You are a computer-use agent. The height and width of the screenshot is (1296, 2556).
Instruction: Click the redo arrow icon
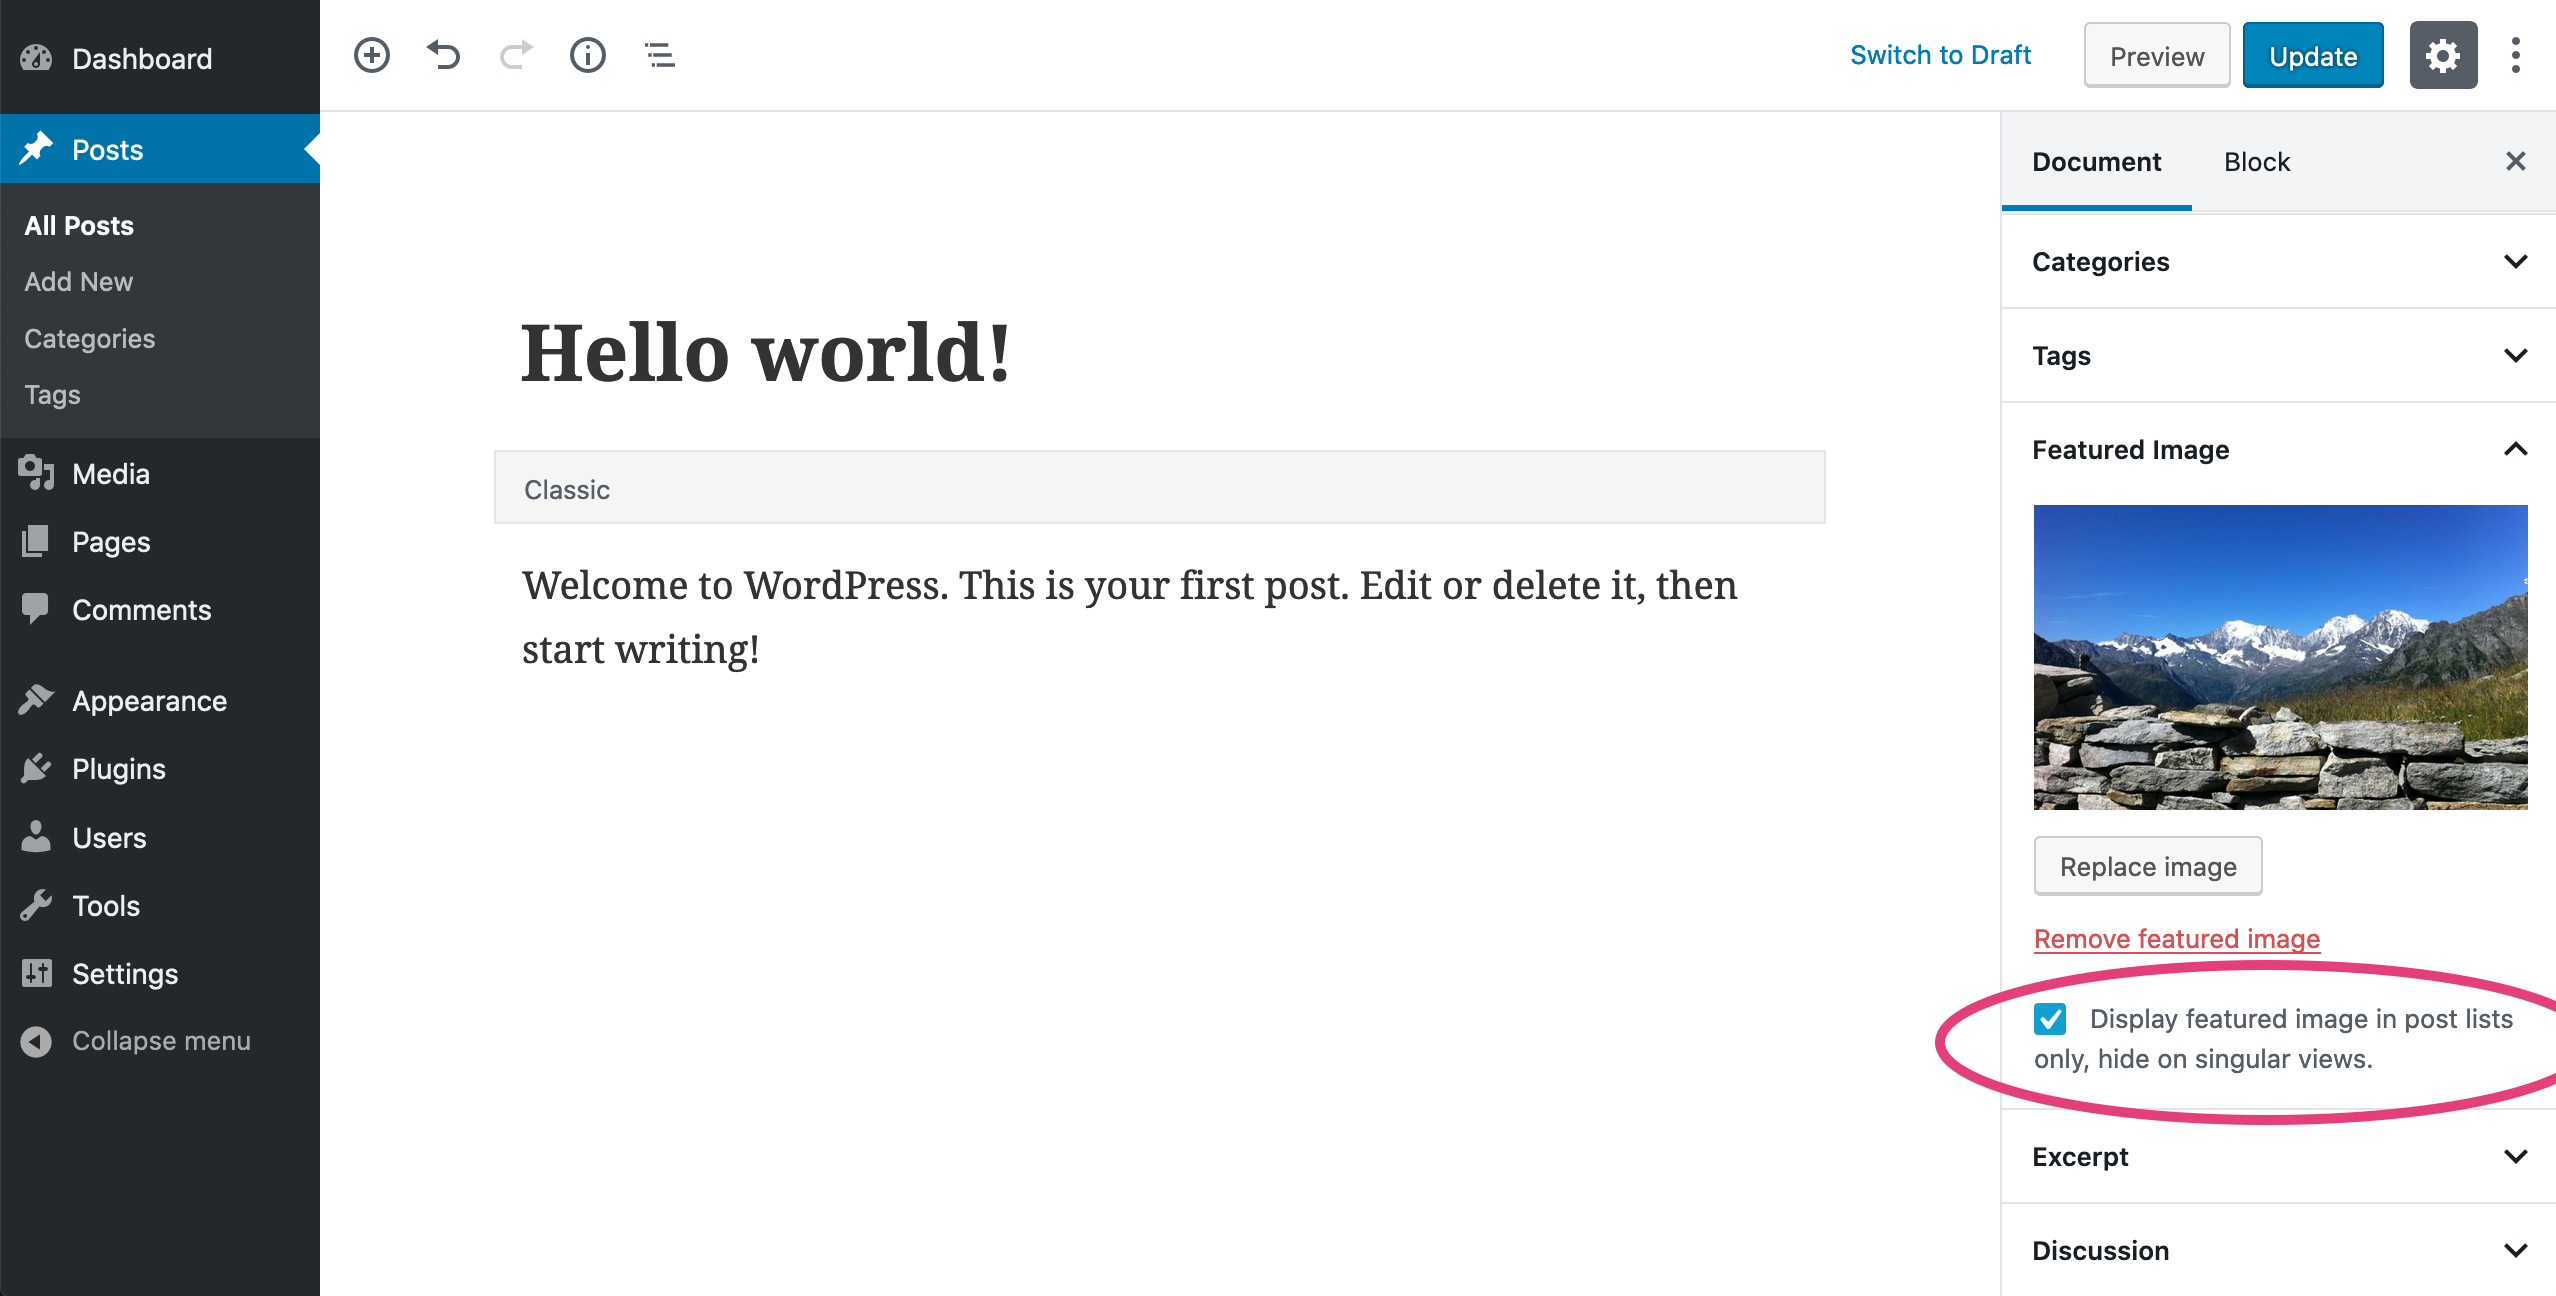(515, 56)
